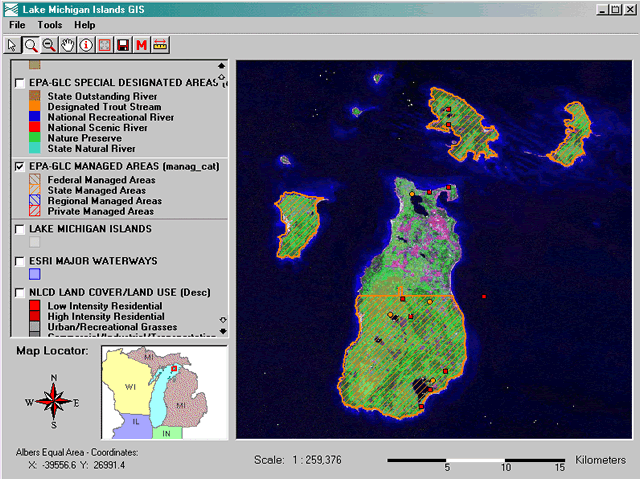Uncheck EPA-GLC Managed Areas layer
The height and width of the screenshot is (479, 640).
[x=19, y=167]
